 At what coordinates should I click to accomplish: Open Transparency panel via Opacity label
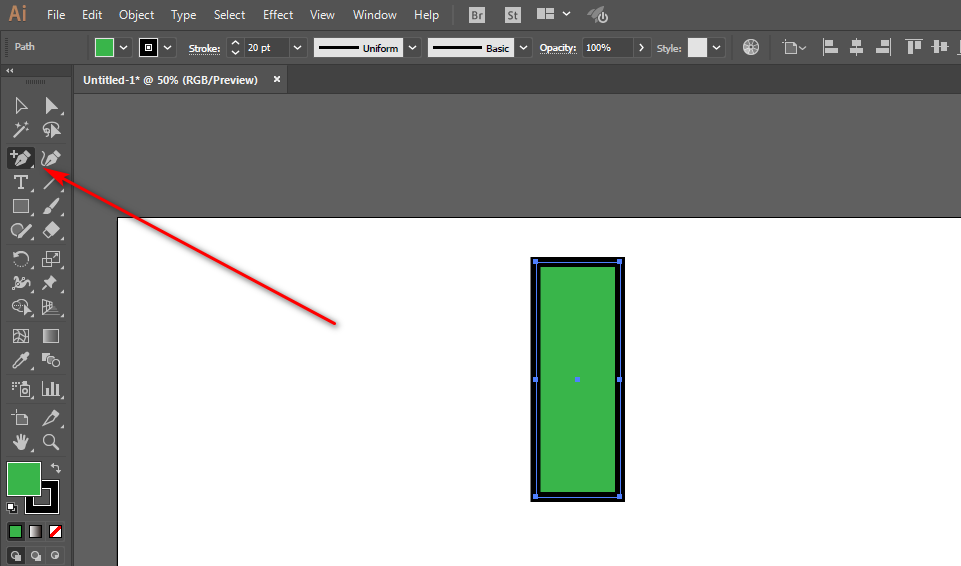(x=558, y=48)
